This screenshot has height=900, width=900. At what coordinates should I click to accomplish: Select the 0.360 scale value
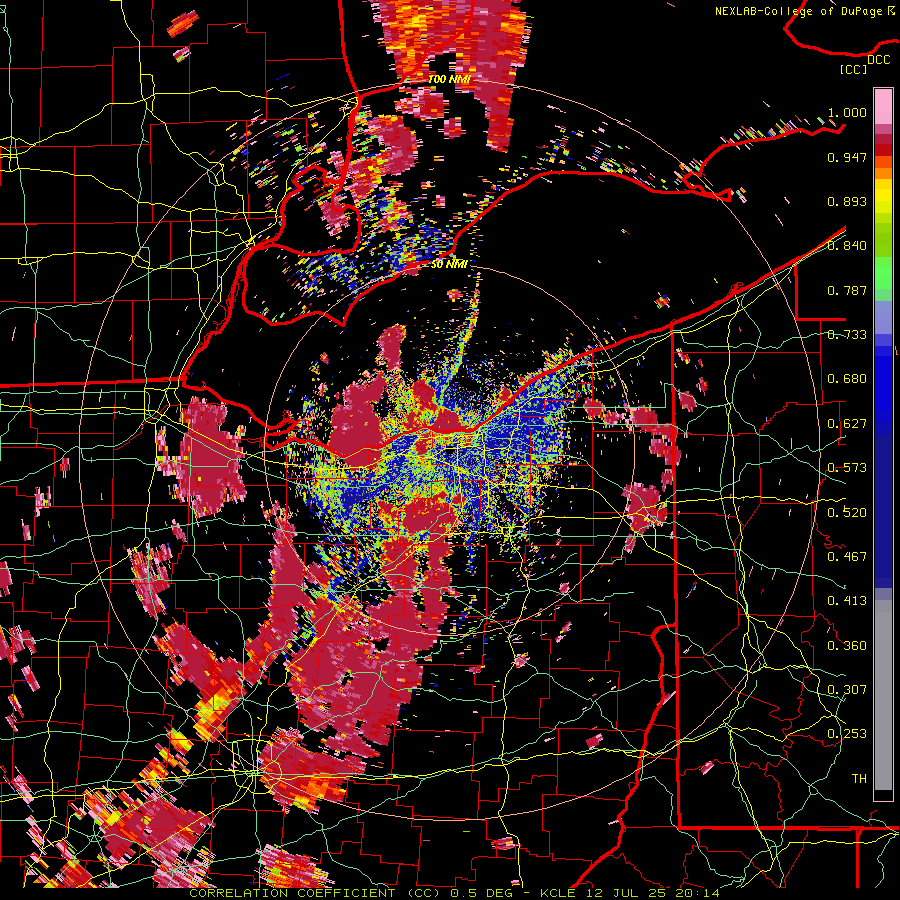[x=847, y=645]
